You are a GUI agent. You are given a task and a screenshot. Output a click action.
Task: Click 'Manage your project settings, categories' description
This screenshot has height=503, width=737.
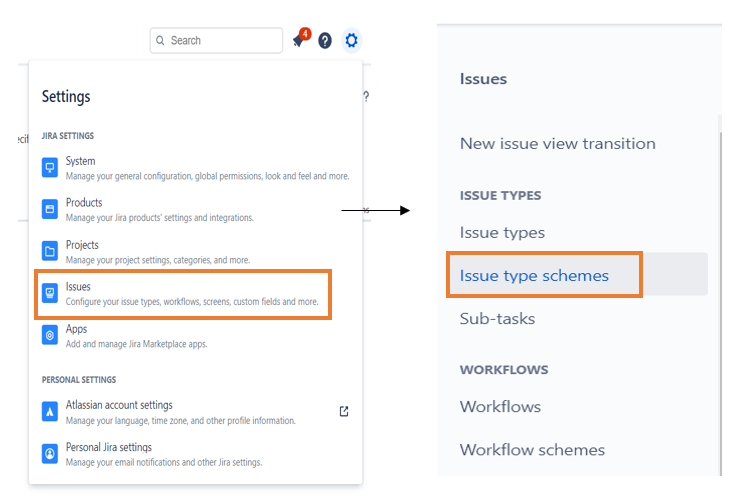tap(157, 260)
